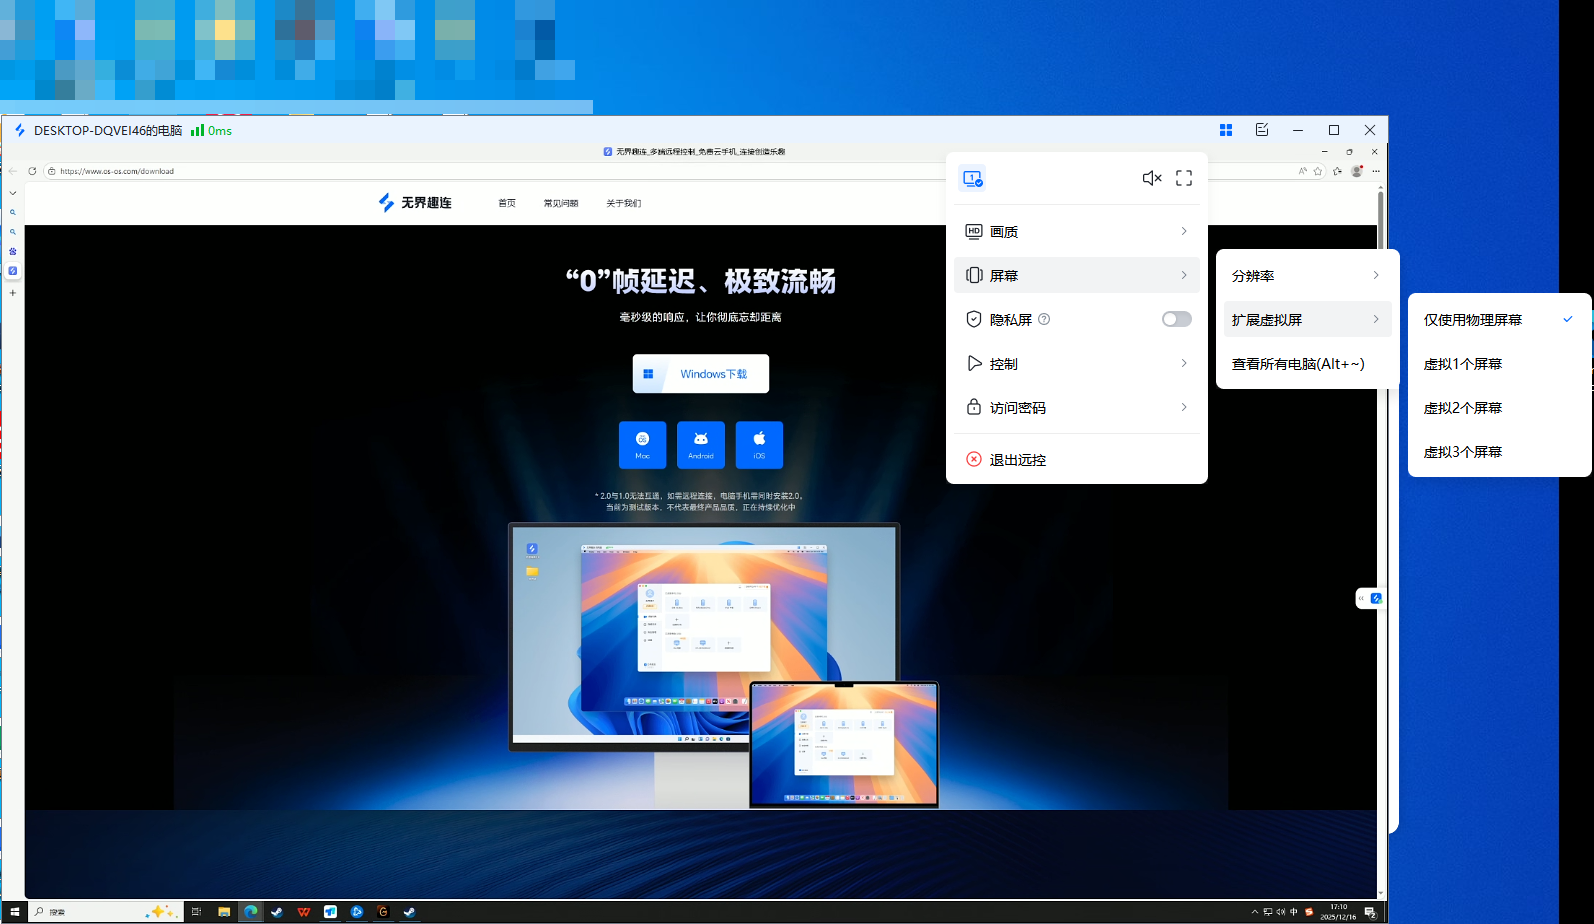Click the Task View icon in remote taskbar

pyautogui.click(x=197, y=912)
